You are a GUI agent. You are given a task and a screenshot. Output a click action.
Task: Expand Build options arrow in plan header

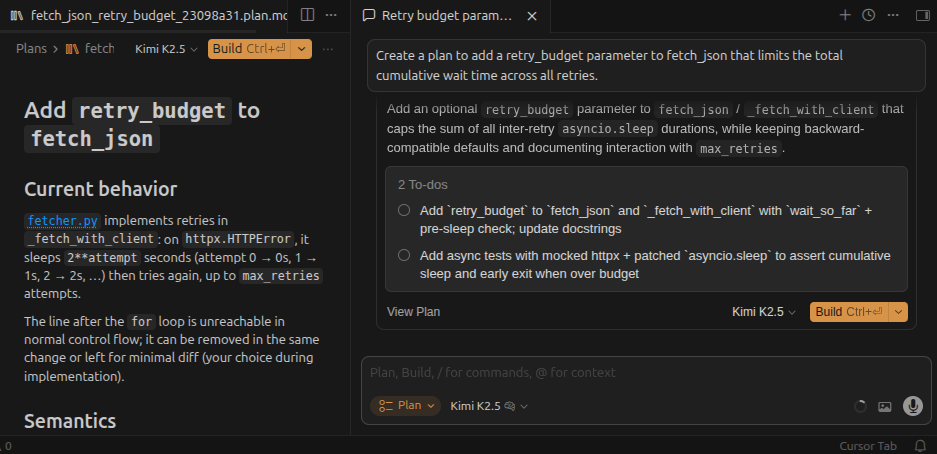pyautogui.click(x=302, y=49)
